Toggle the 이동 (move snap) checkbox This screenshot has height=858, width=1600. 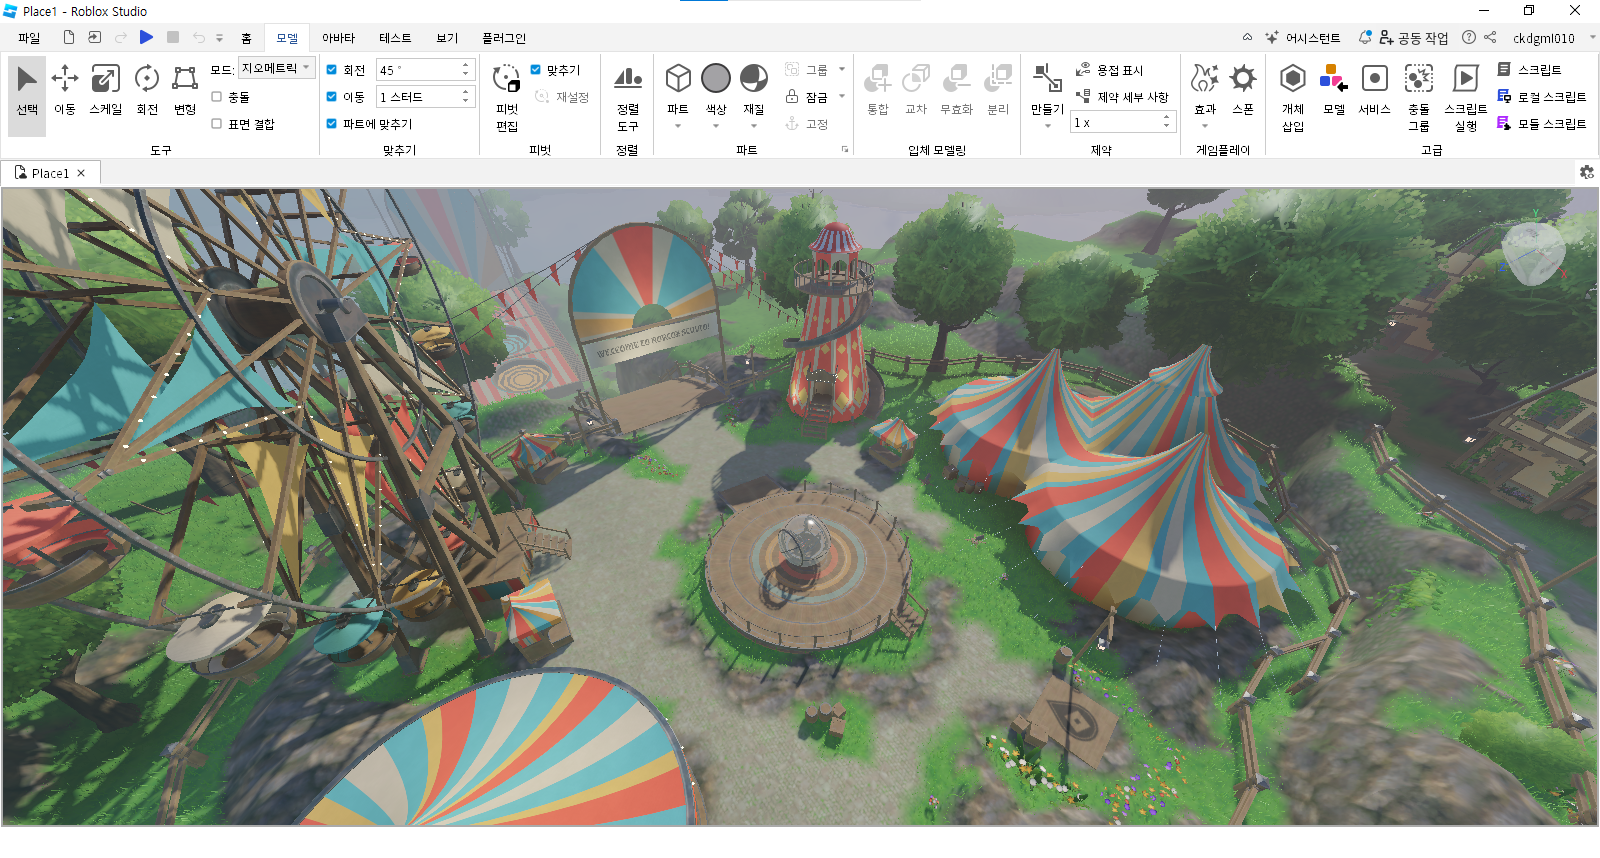332,97
